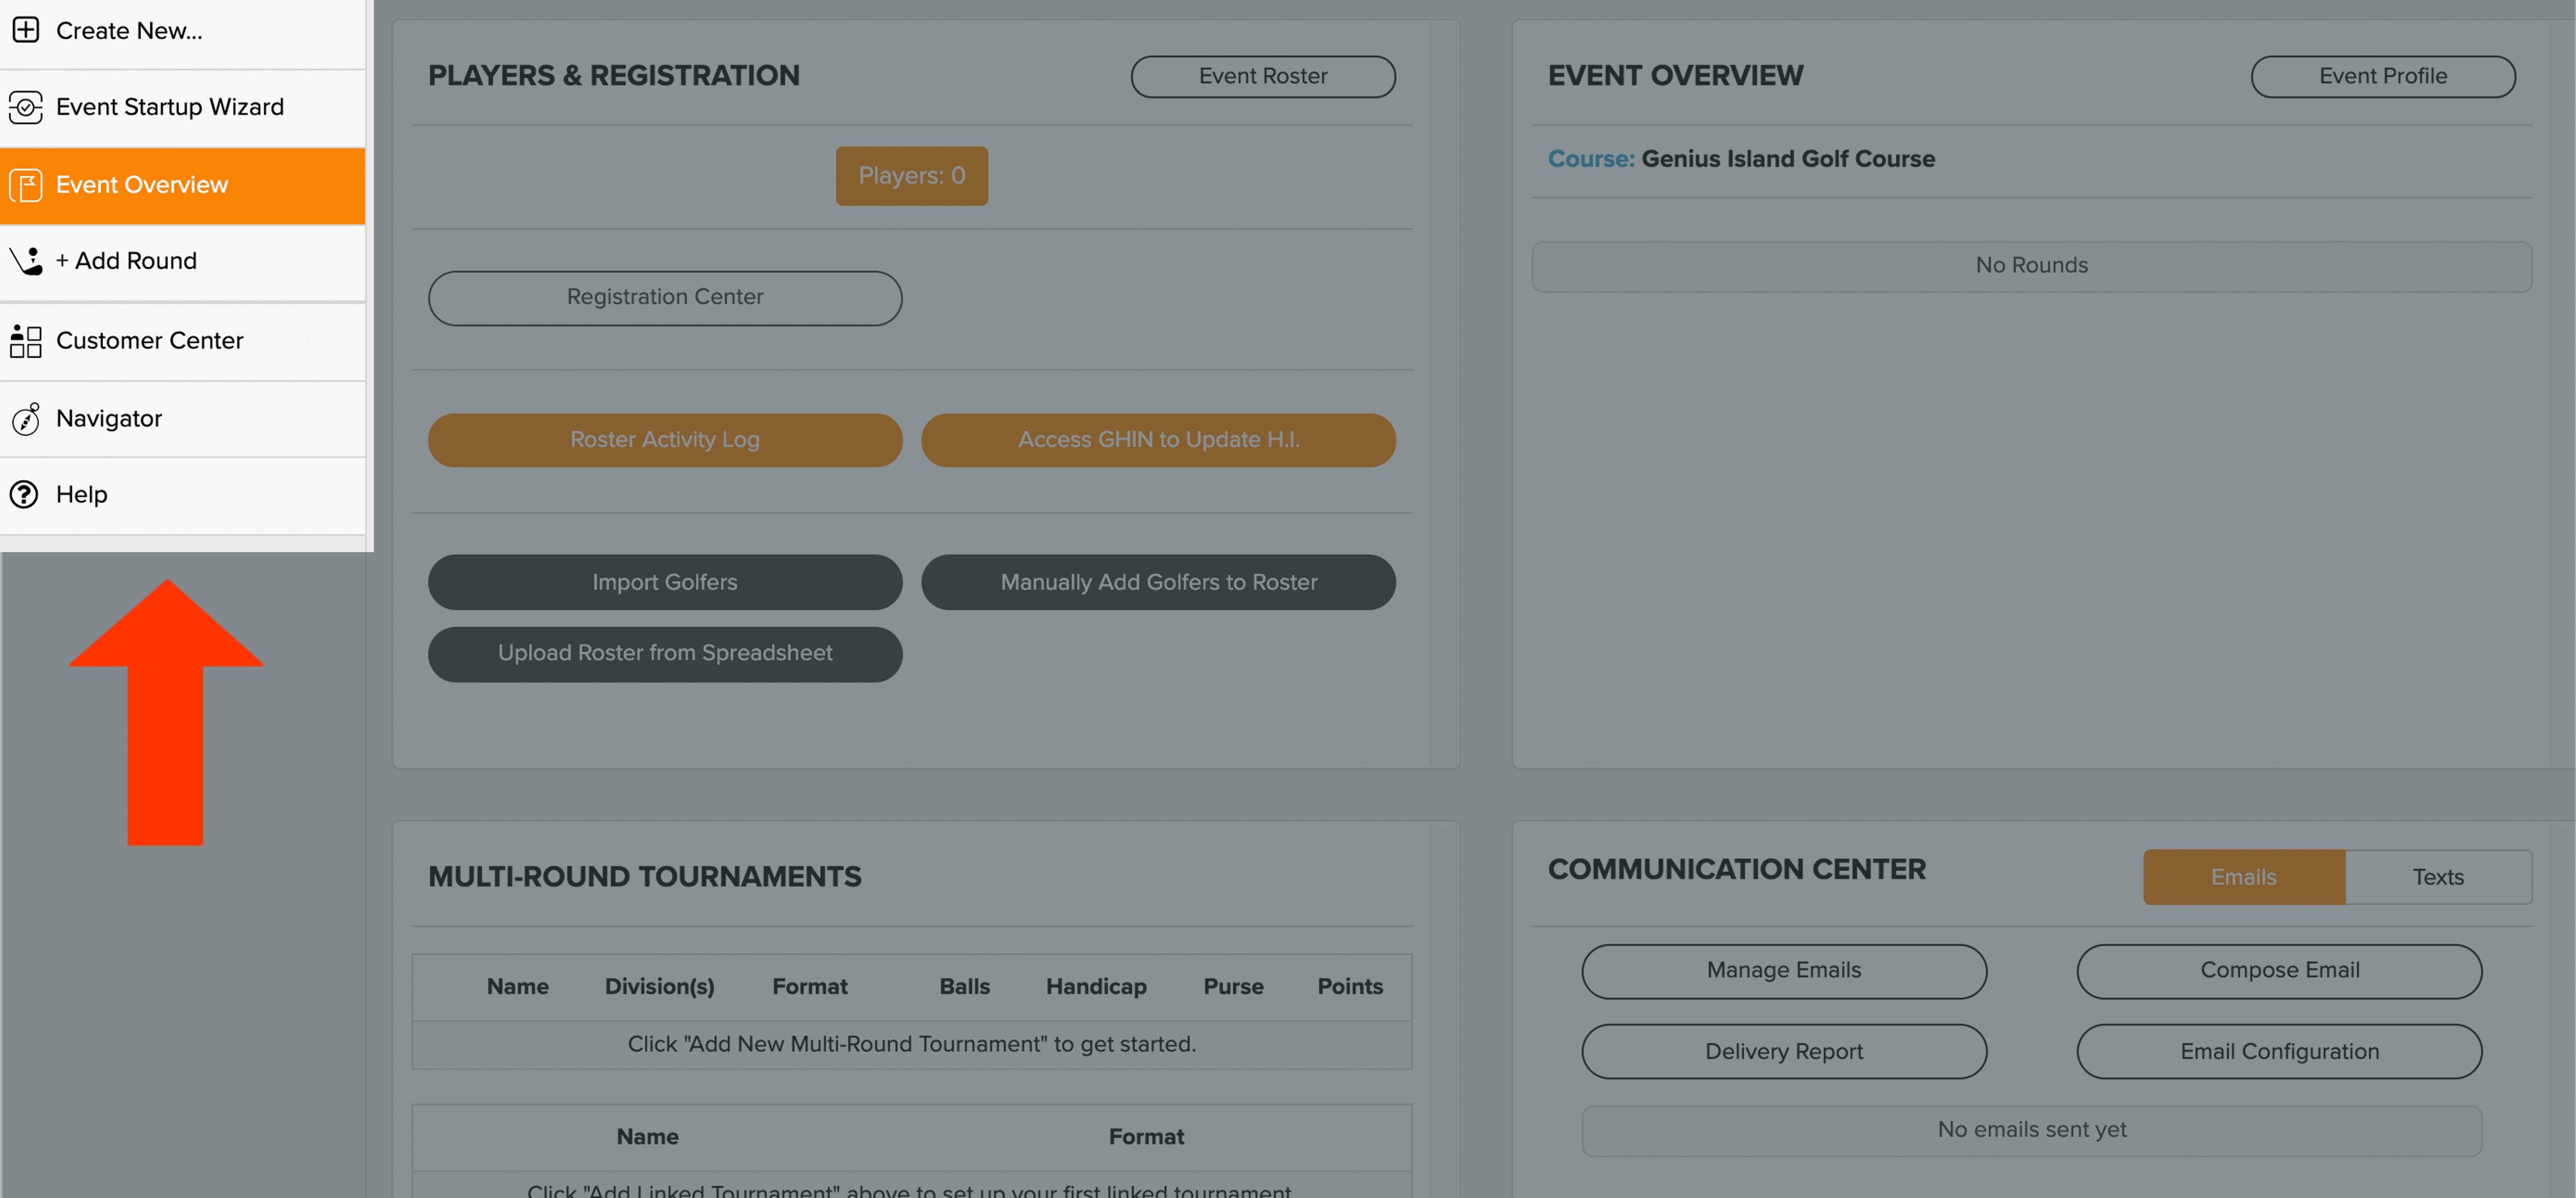This screenshot has height=1198, width=2576.
Task: Click the Division(s) column header
Action: [x=659, y=986]
